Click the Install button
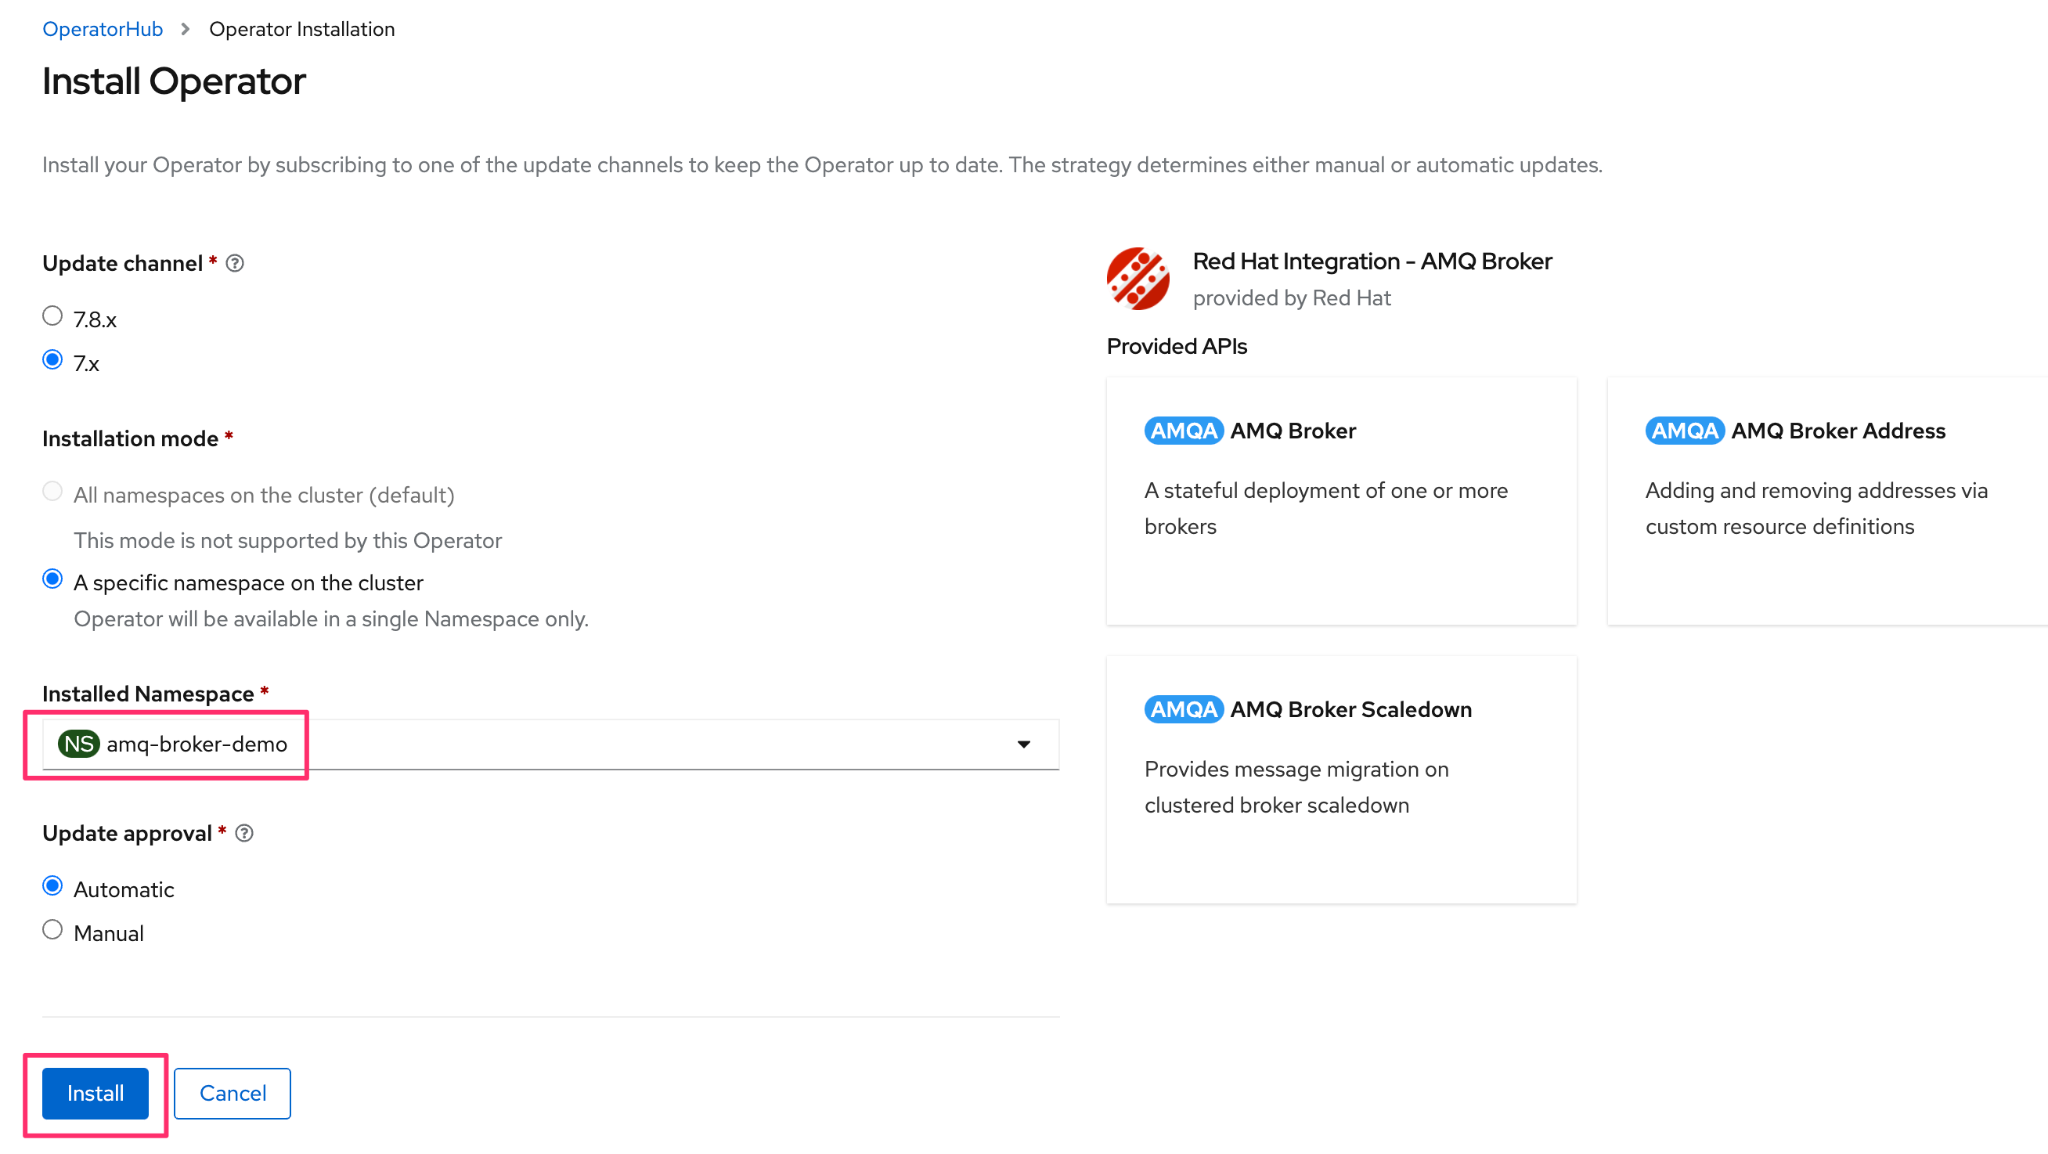 pyautogui.click(x=95, y=1093)
